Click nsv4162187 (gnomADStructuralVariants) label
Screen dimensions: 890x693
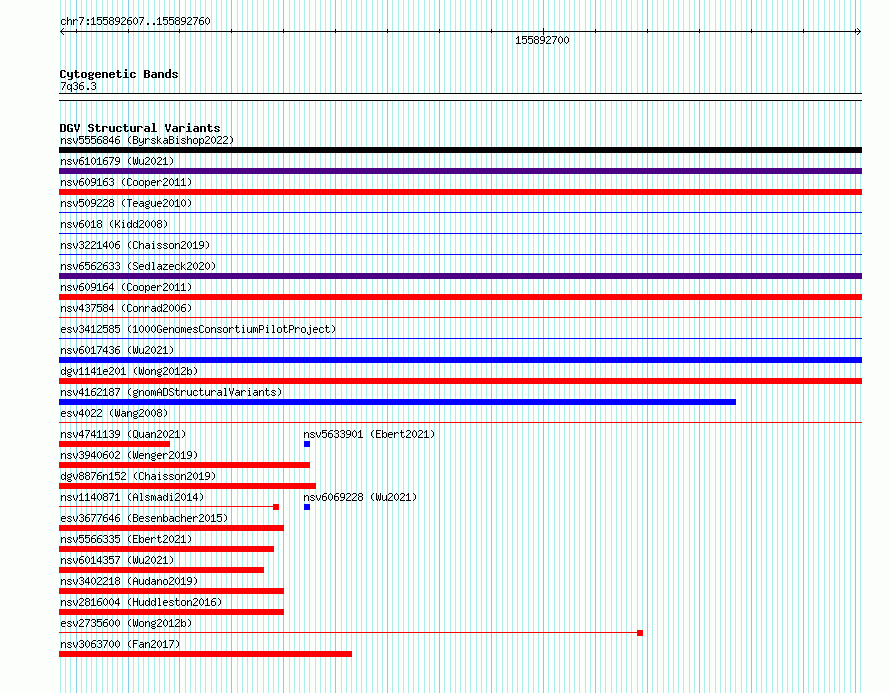coord(171,392)
